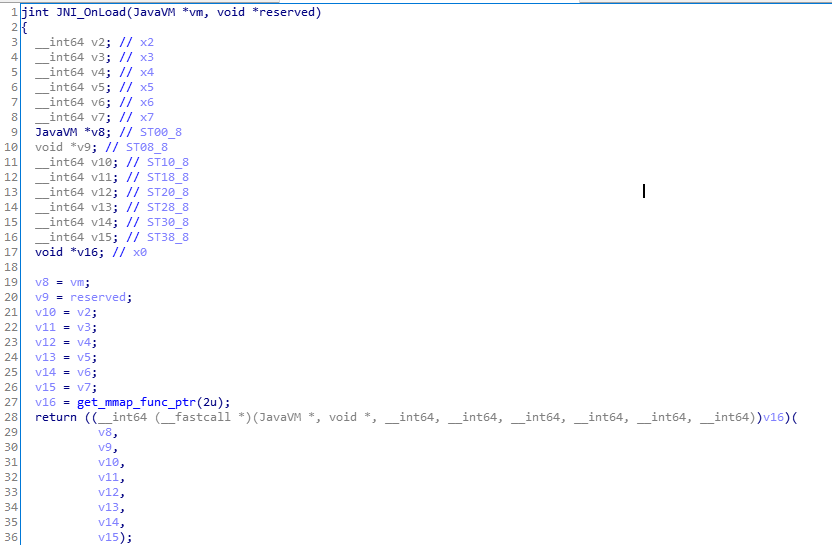Select the 'void *v16;' declaration
Screen dimensions: 832x545
pyautogui.click(x=70, y=252)
